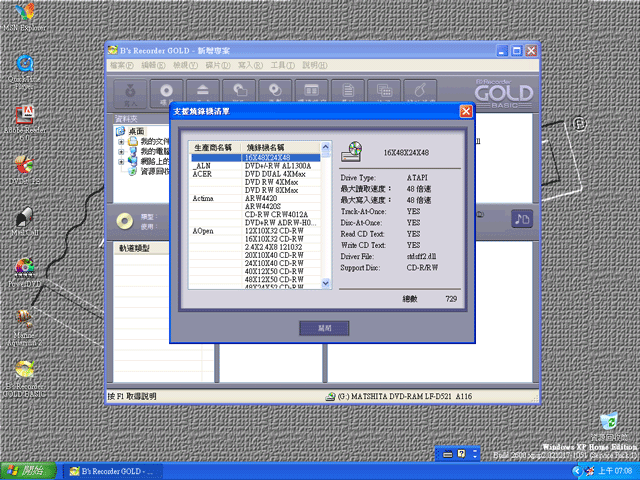
Task: Open the 說明(H) menu
Action: coord(315,65)
